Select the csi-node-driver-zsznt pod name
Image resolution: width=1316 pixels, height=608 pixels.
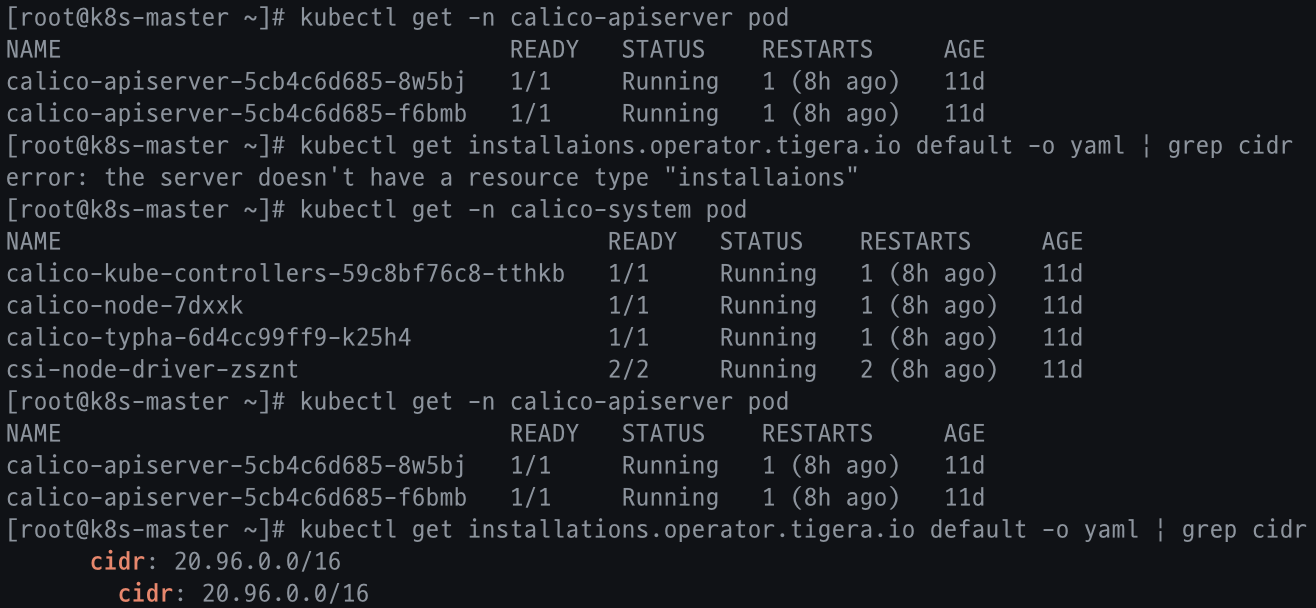click(152, 370)
